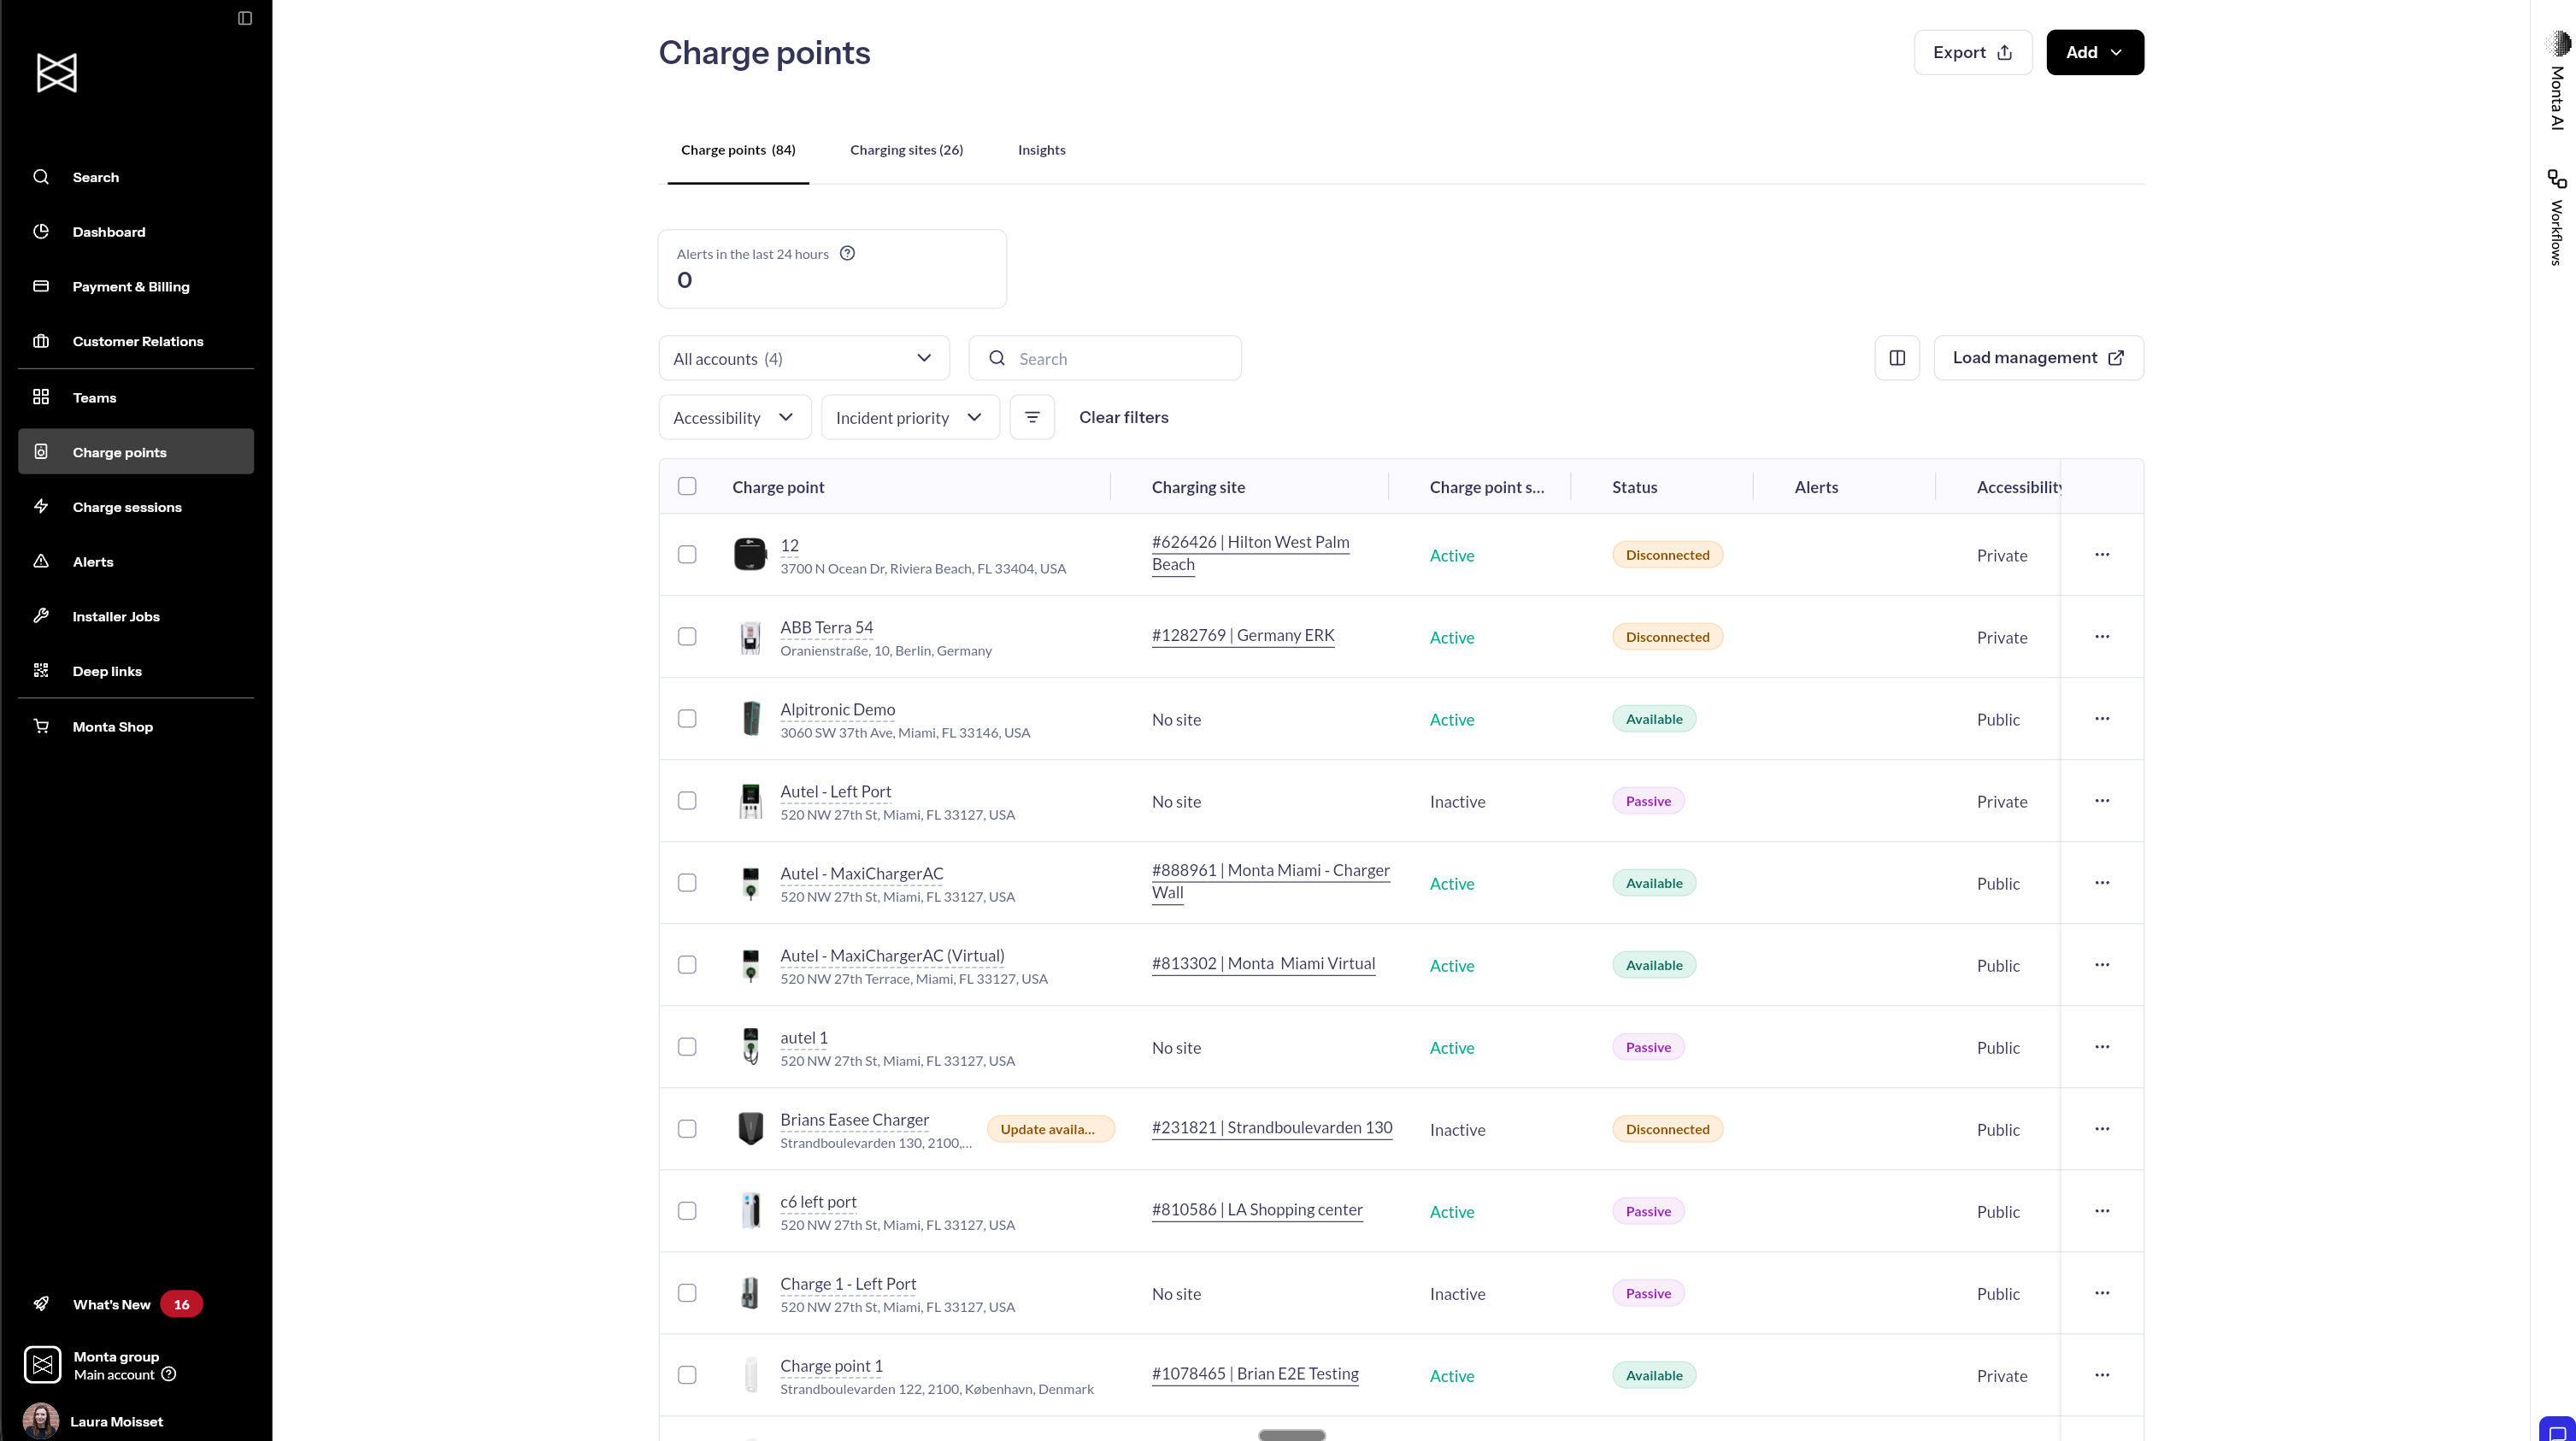
Task: Open the additional filters icon button
Action: tap(1032, 417)
